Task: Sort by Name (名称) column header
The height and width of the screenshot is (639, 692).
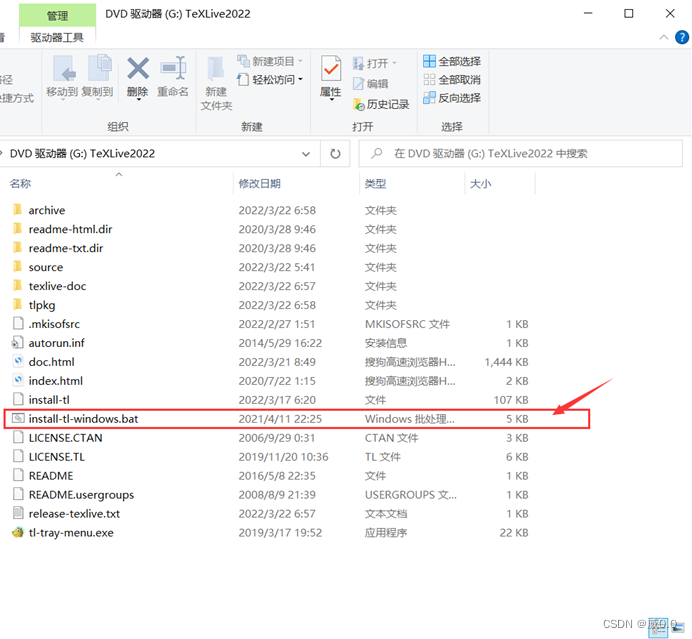Action: (x=20, y=184)
